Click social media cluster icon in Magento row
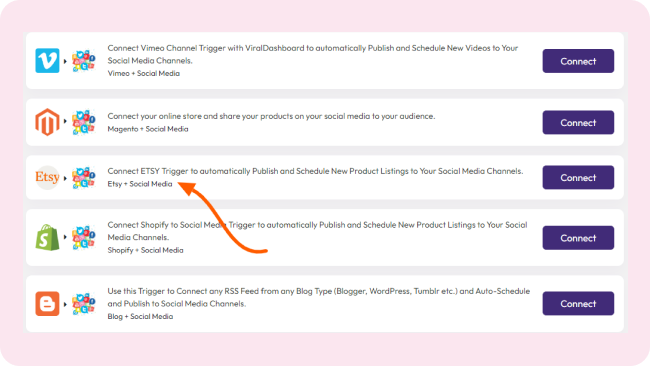 (x=84, y=122)
